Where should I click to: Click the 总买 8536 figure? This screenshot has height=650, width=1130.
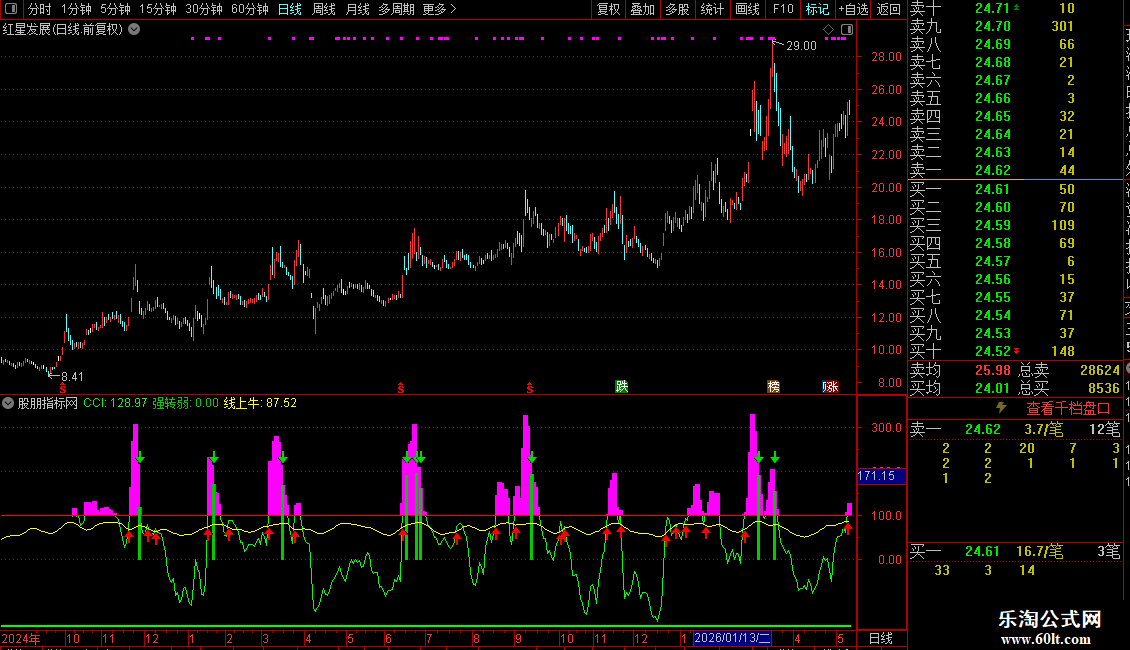click(1103, 388)
